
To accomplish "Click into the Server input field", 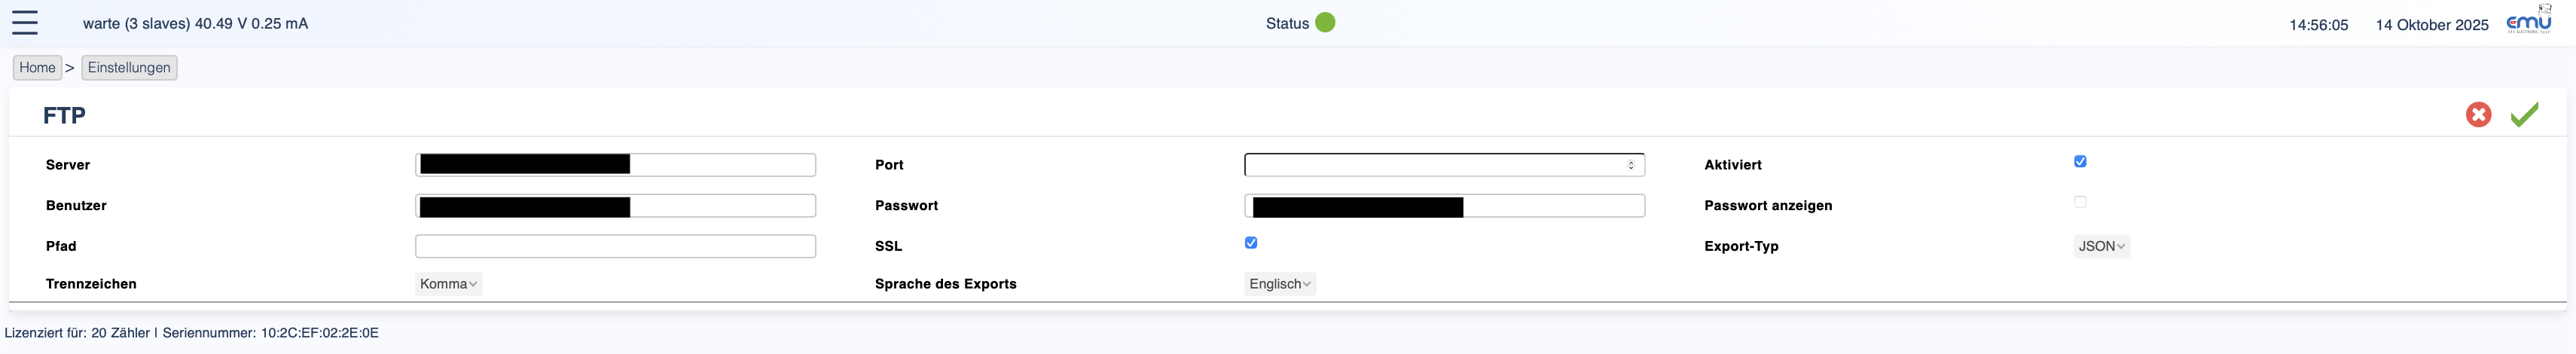I will click(720, 165).
